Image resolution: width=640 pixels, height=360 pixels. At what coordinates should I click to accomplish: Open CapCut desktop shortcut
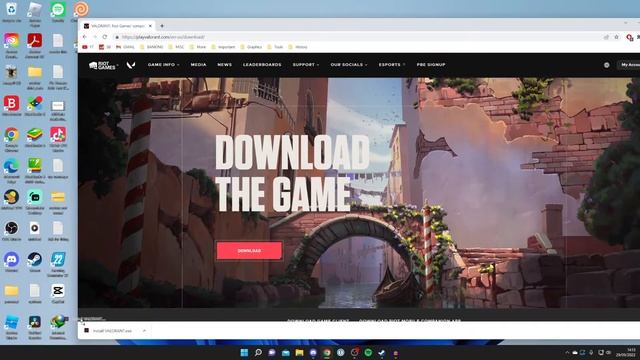(x=58, y=294)
